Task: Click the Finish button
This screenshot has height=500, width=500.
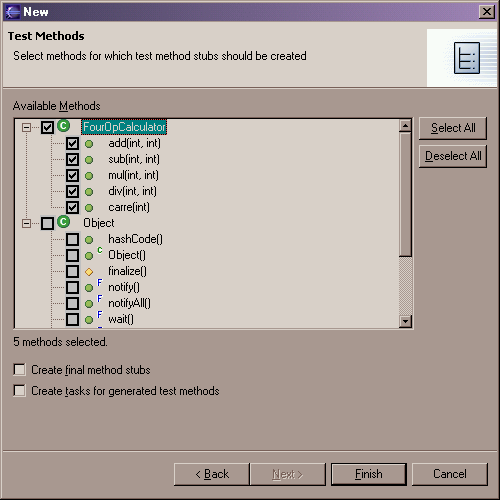Action: pyautogui.click(x=369, y=474)
